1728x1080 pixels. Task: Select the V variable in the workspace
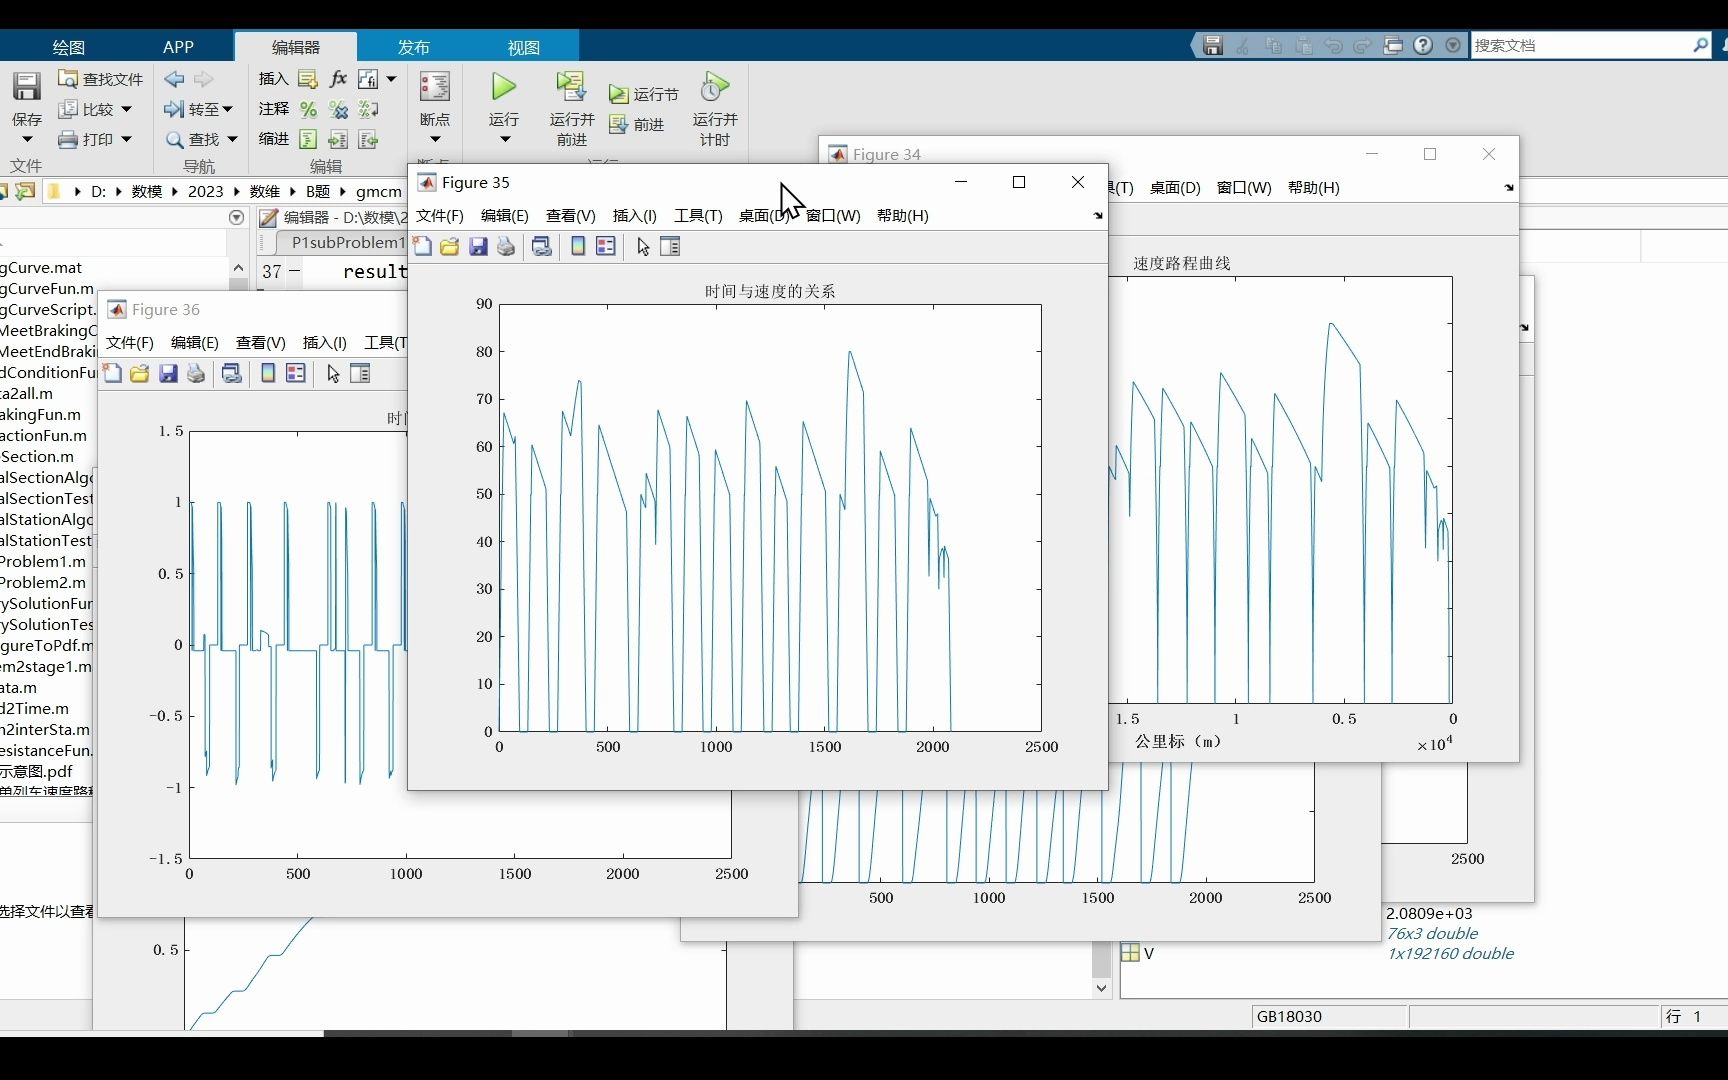pos(1148,953)
